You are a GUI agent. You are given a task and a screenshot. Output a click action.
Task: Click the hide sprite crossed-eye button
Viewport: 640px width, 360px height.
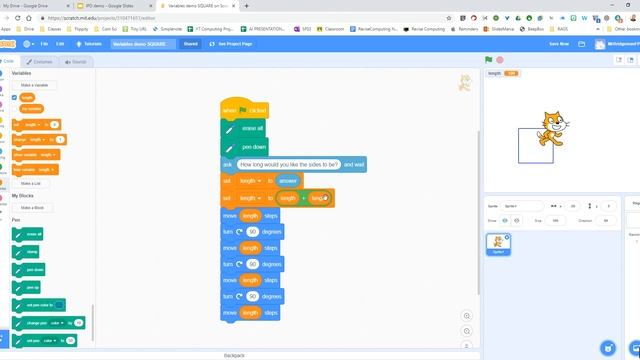point(516,220)
